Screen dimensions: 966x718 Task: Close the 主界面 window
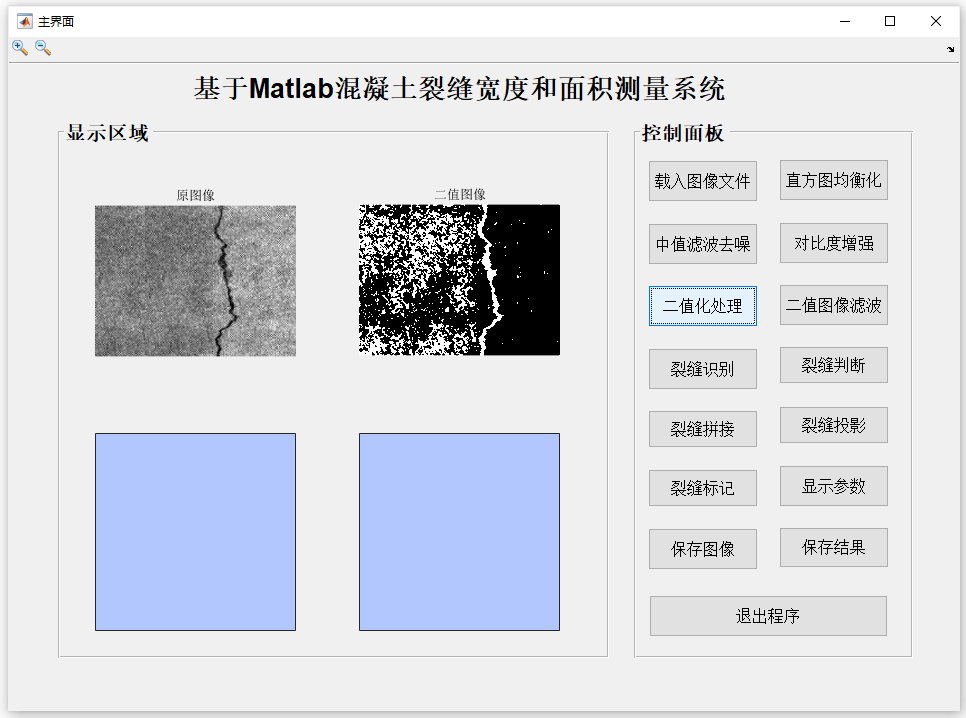click(936, 22)
